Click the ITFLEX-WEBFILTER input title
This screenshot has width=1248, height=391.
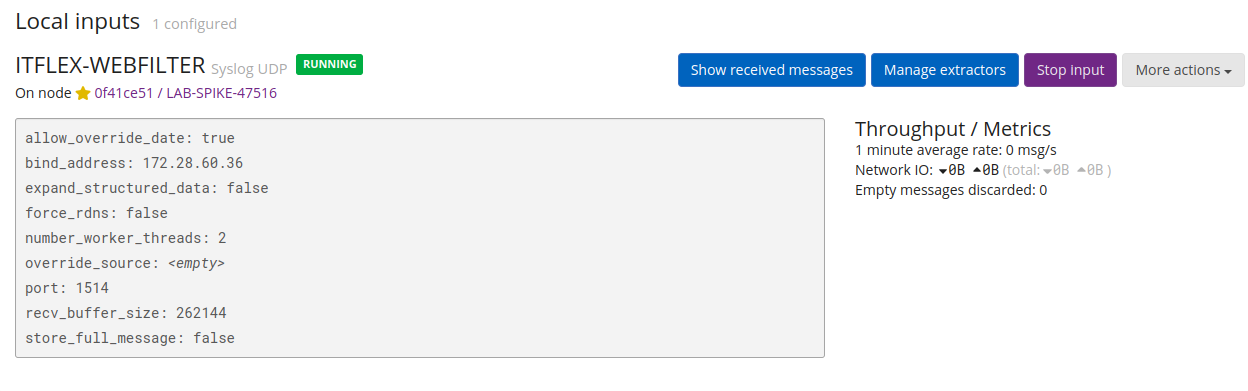(111, 66)
